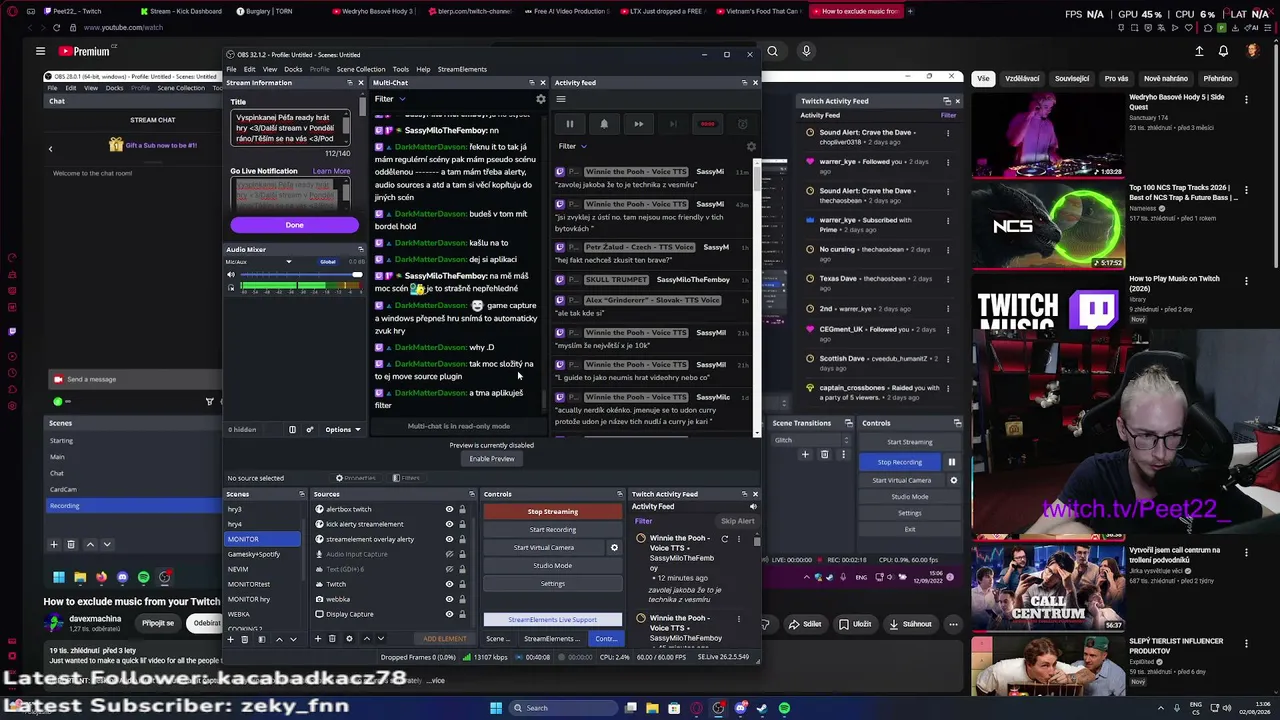Open the Activity feed Filter dropdown
The width and height of the screenshot is (1280, 720).
coord(572,147)
